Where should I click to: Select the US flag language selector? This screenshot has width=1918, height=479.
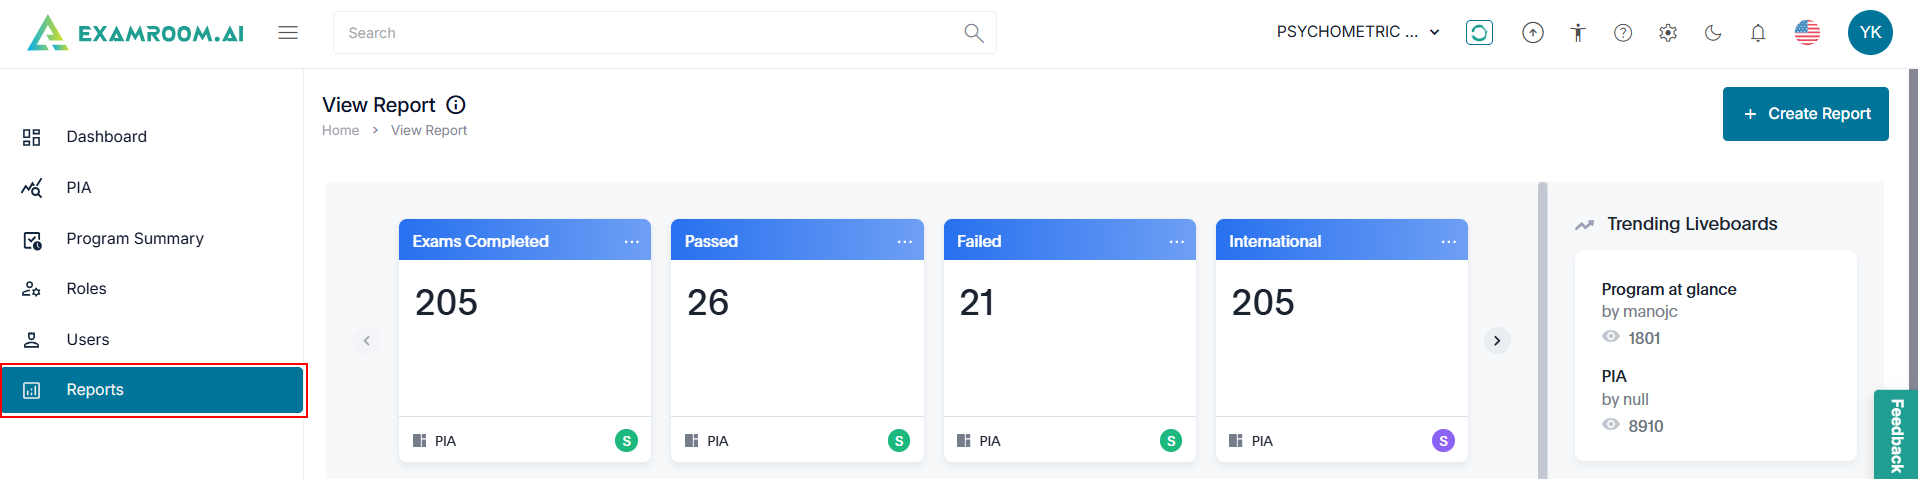[x=1807, y=33]
